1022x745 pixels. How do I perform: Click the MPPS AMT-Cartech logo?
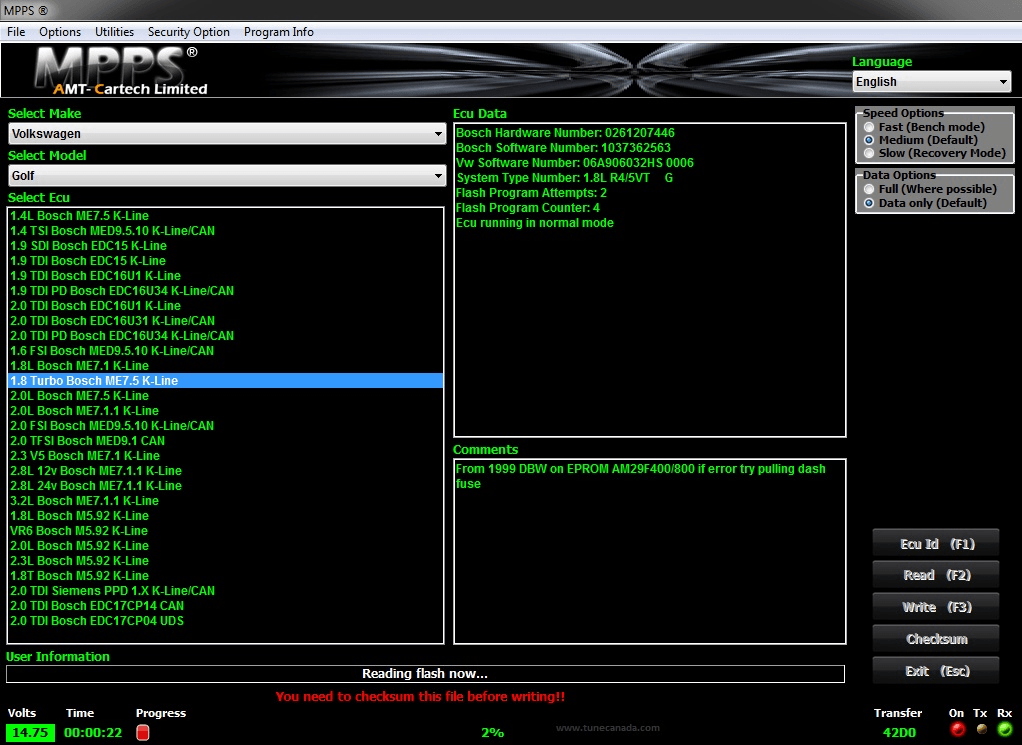[115, 70]
